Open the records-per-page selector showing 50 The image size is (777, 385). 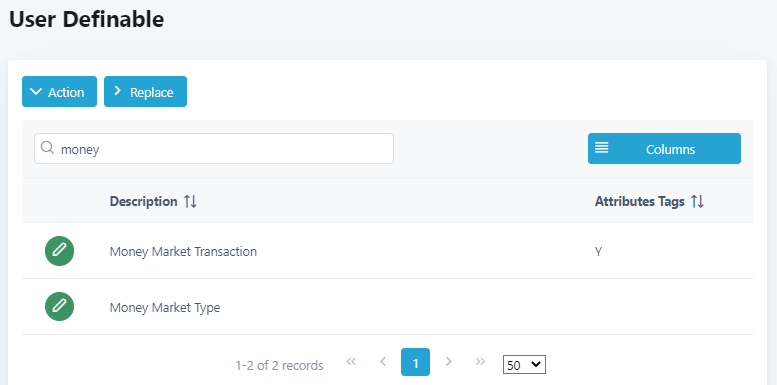[524, 365]
